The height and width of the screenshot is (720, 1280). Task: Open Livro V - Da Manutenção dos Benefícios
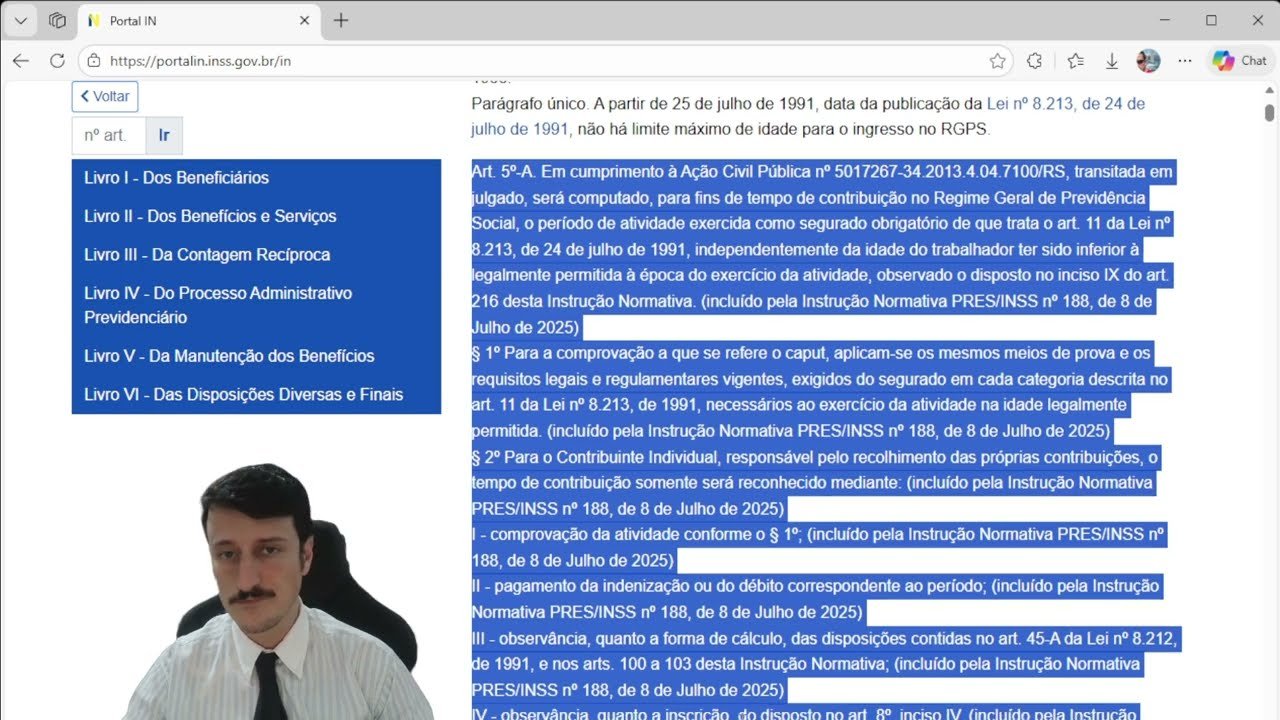point(256,356)
